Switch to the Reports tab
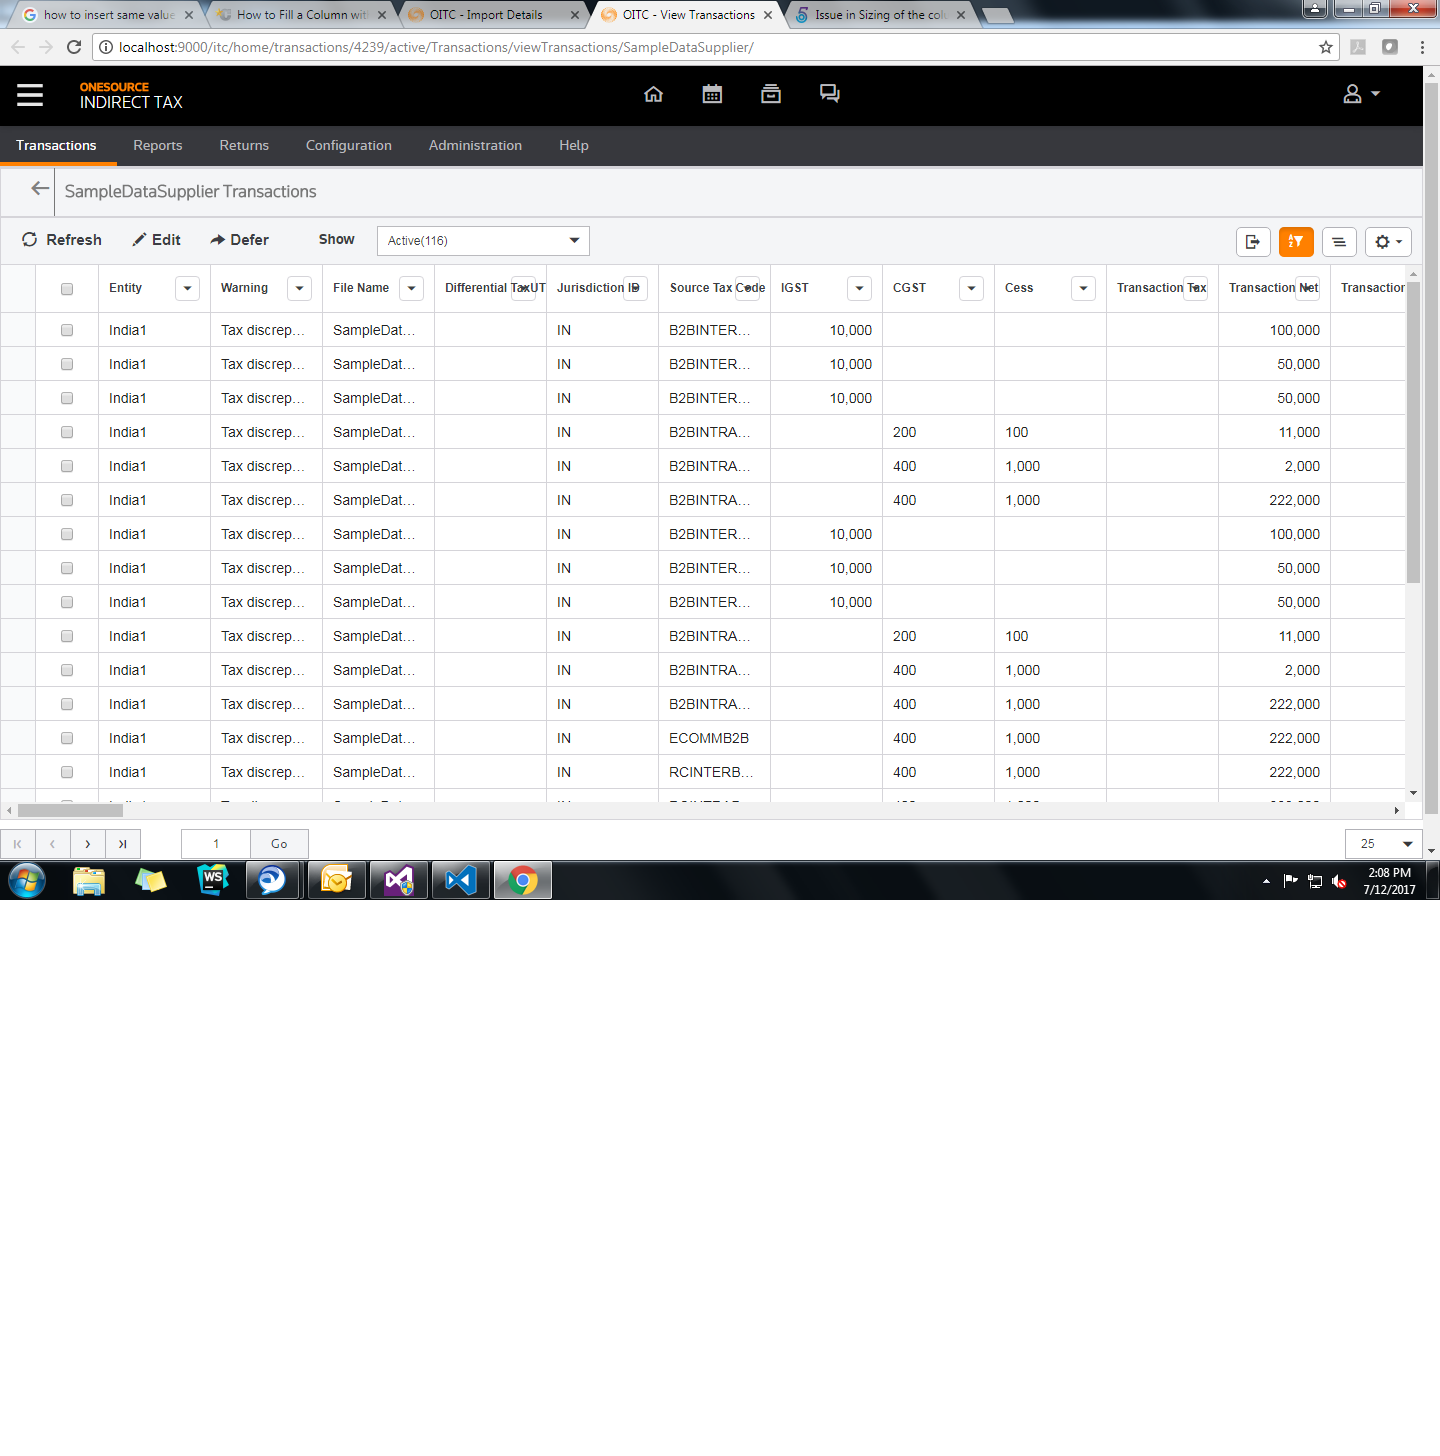1440x1456 pixels. (x=158, y=146)
